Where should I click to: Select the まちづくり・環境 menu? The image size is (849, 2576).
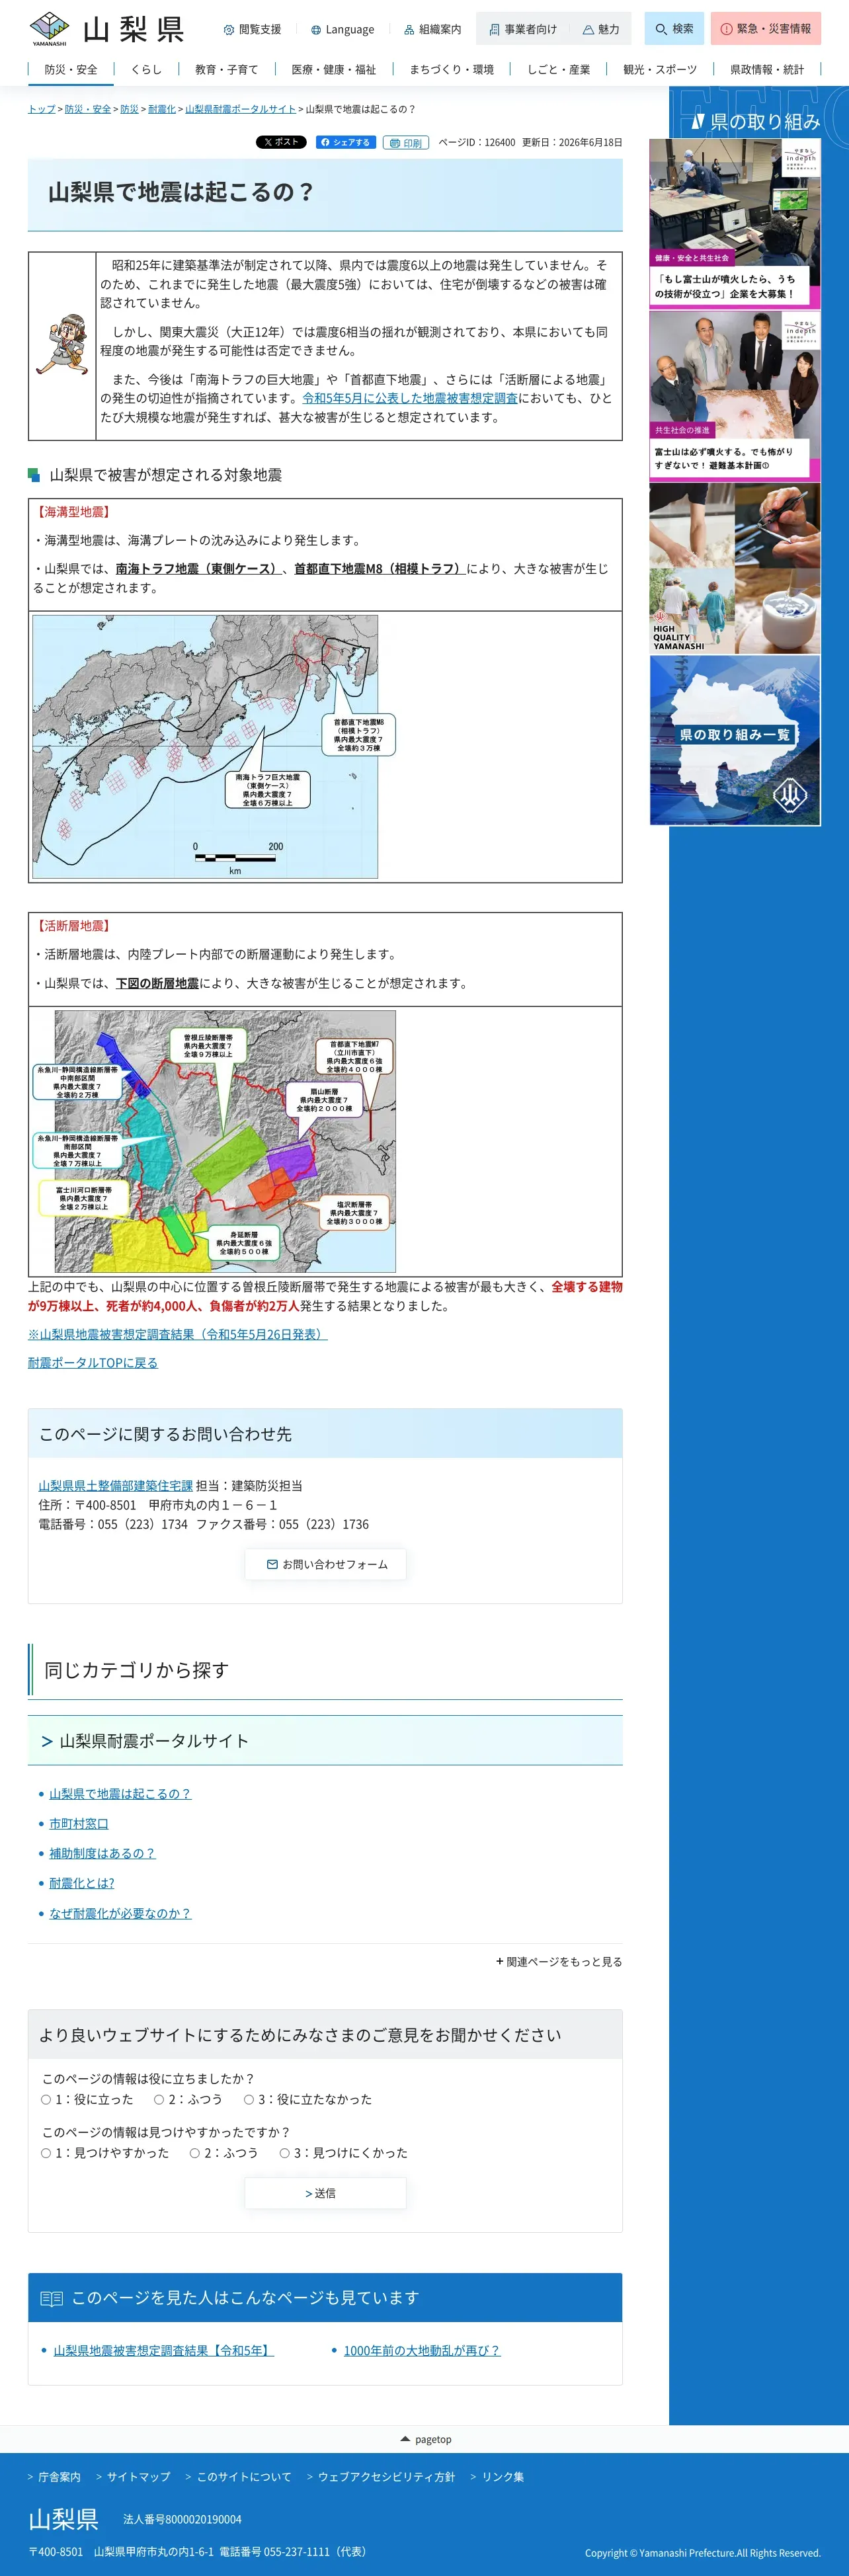(x=451, y=70)
